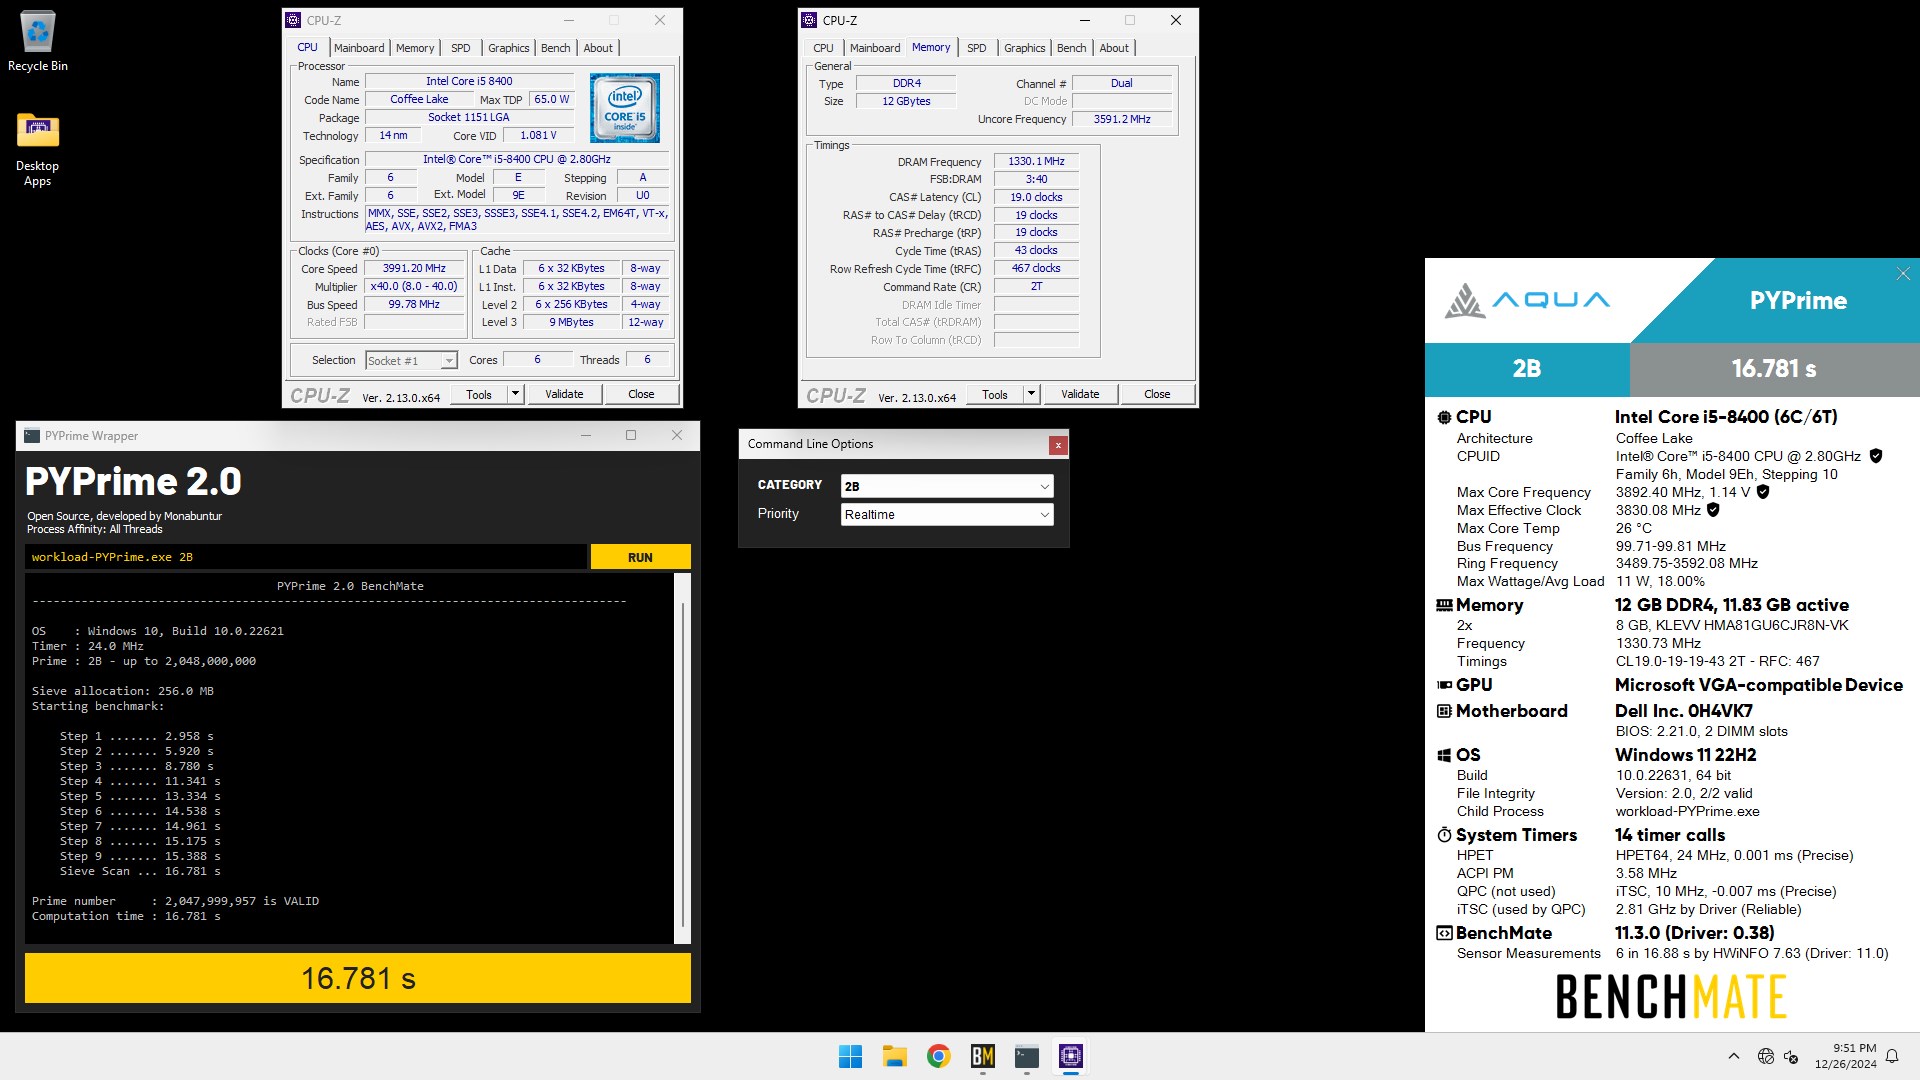
Task: Click the Uncore Frequency value 3591.2 MHz
Action: click(x=1122, y=119)
